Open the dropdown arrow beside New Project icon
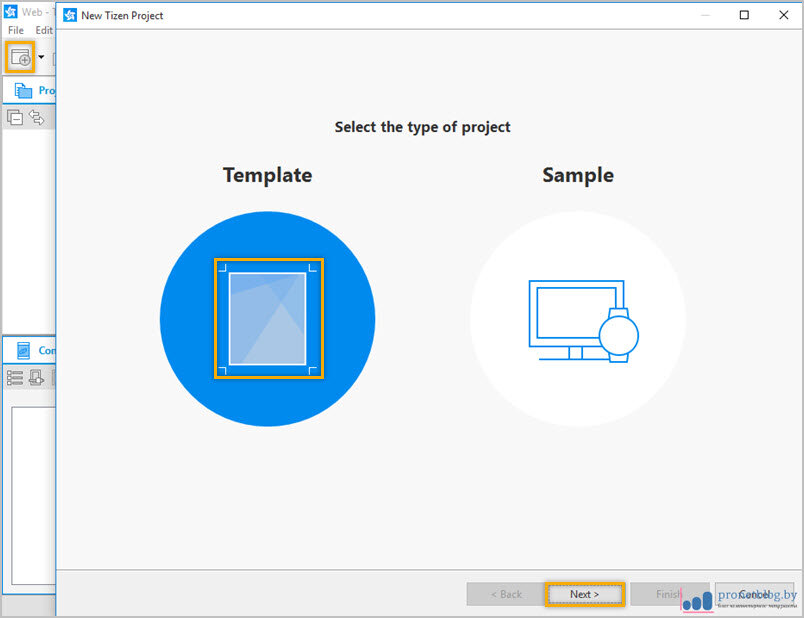 [41, 57]
